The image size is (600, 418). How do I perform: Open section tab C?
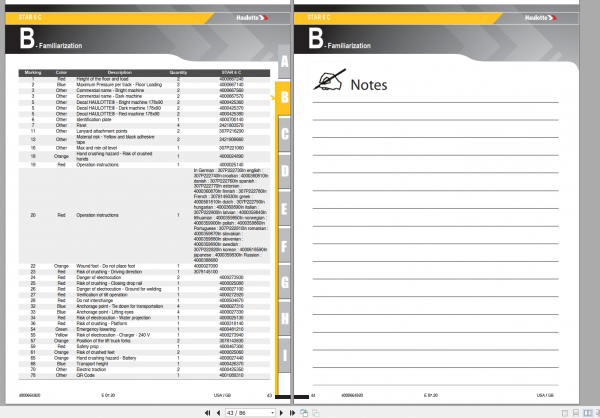click(x=284, y=134)
